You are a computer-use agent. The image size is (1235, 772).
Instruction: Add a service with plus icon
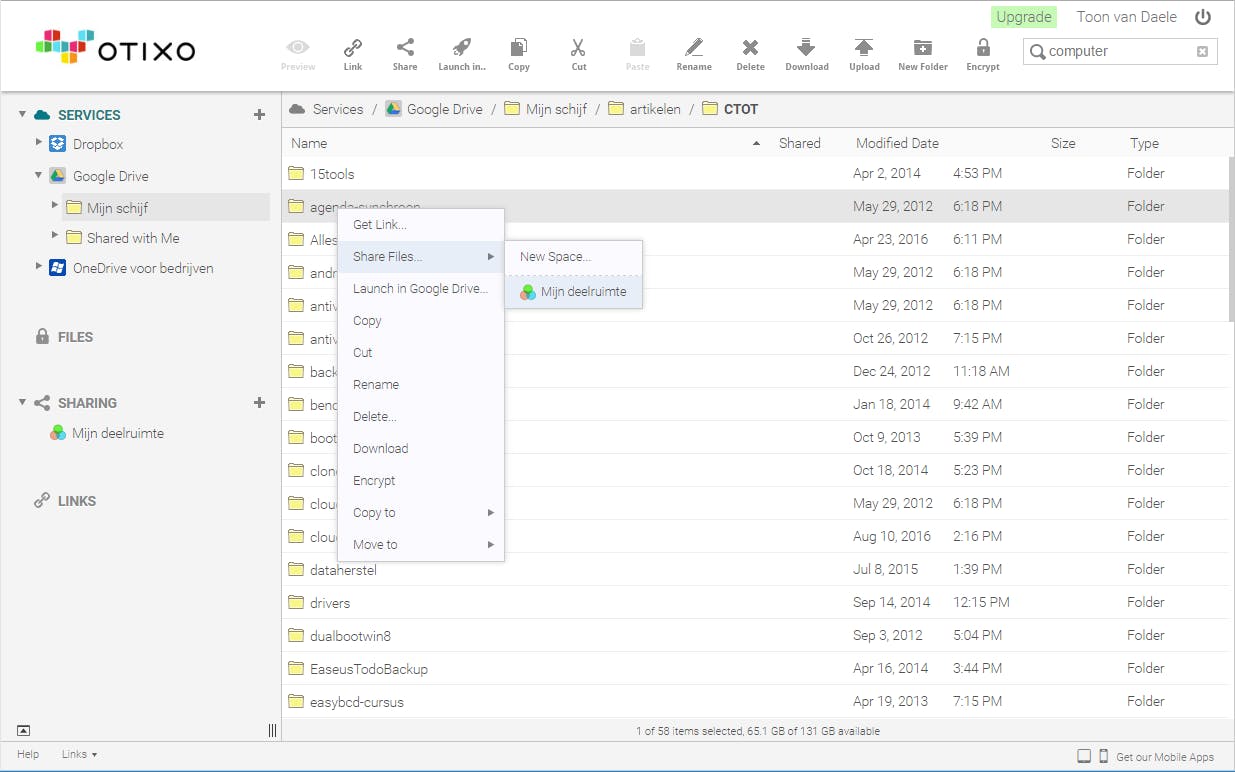pyautogui.click(x=259, y=115)
